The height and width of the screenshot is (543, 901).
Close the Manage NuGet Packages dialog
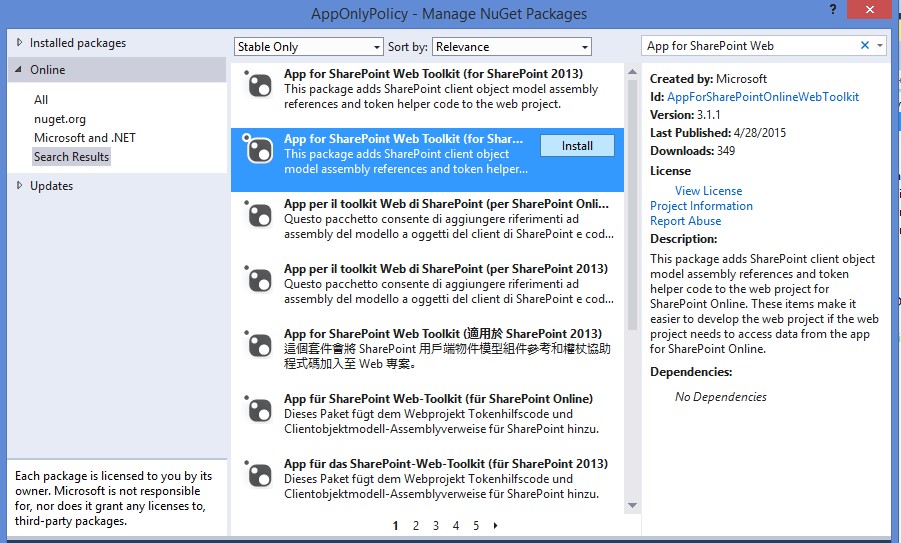870,9
